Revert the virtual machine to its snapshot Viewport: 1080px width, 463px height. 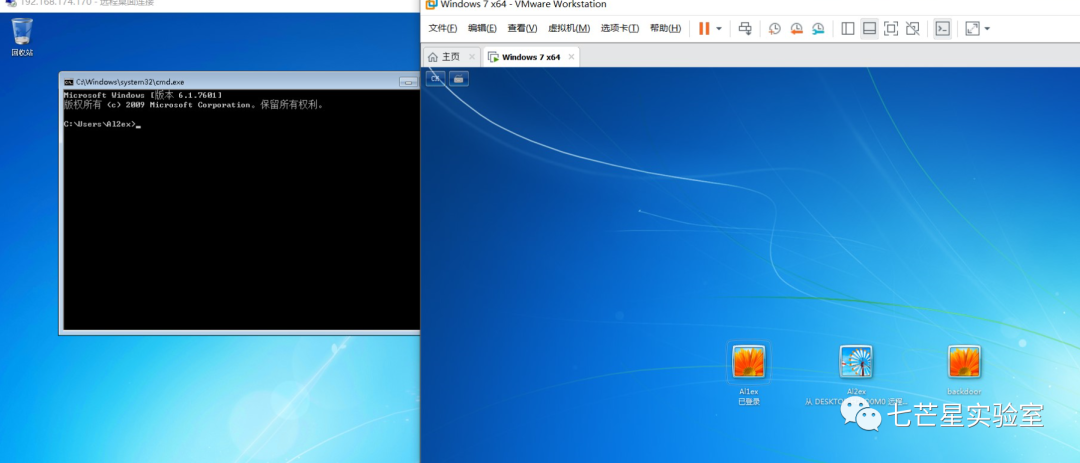[796, 29]
